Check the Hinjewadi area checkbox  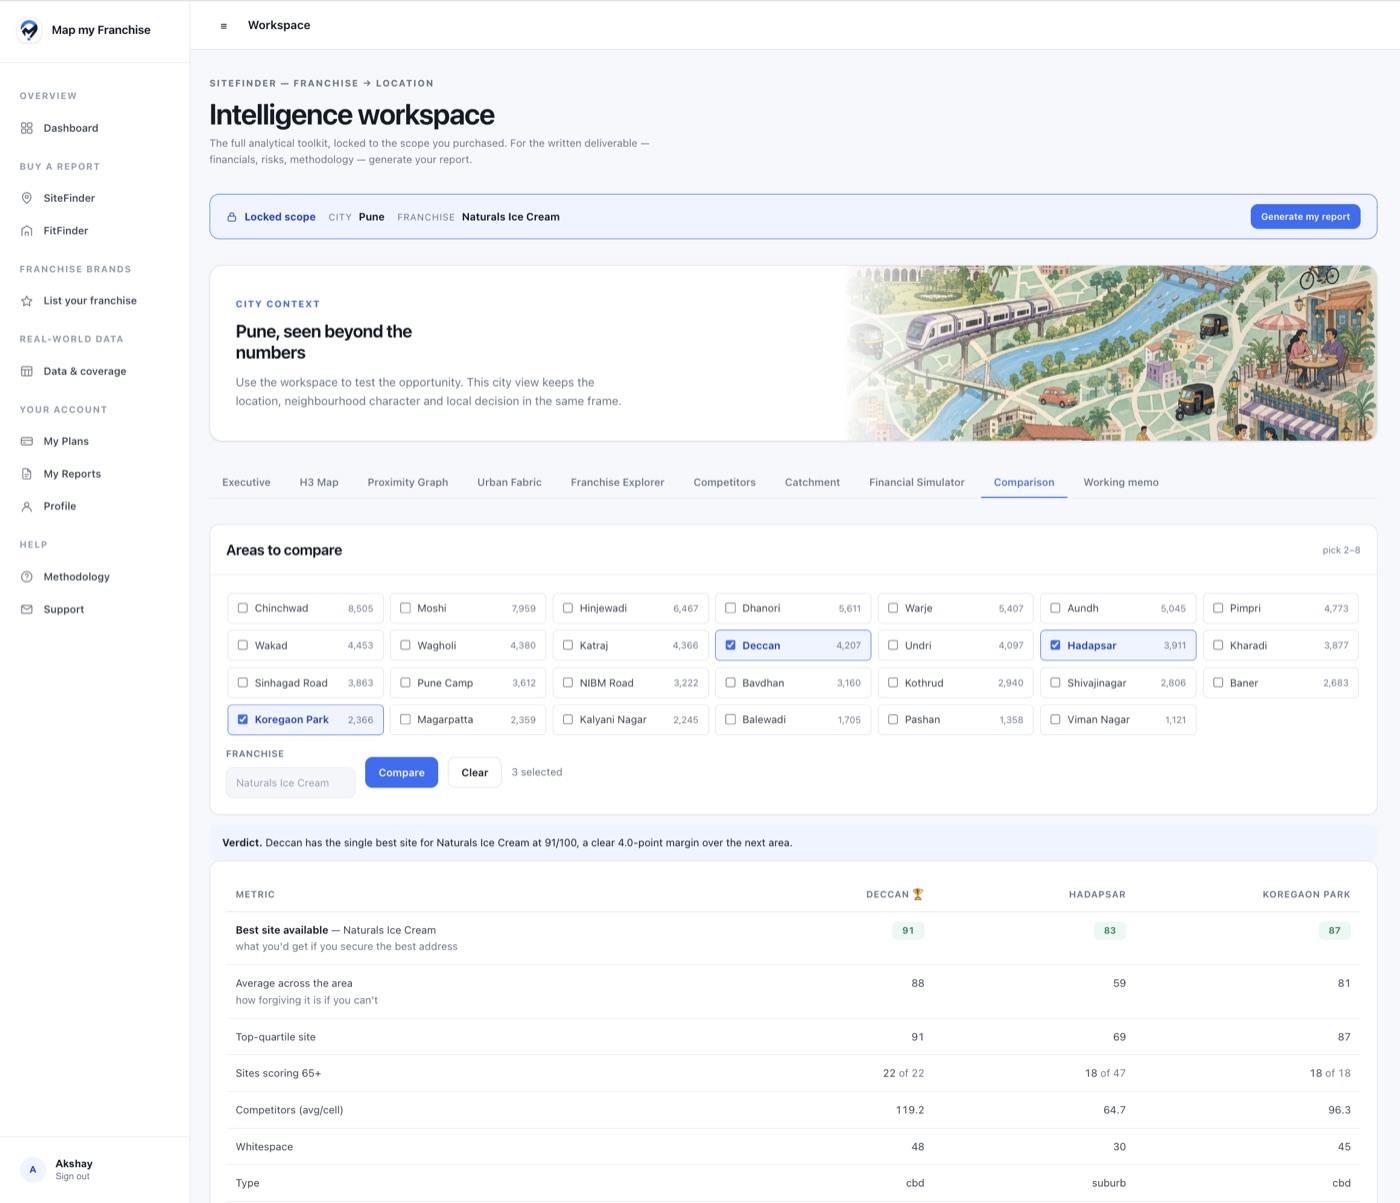pos(568,608)
